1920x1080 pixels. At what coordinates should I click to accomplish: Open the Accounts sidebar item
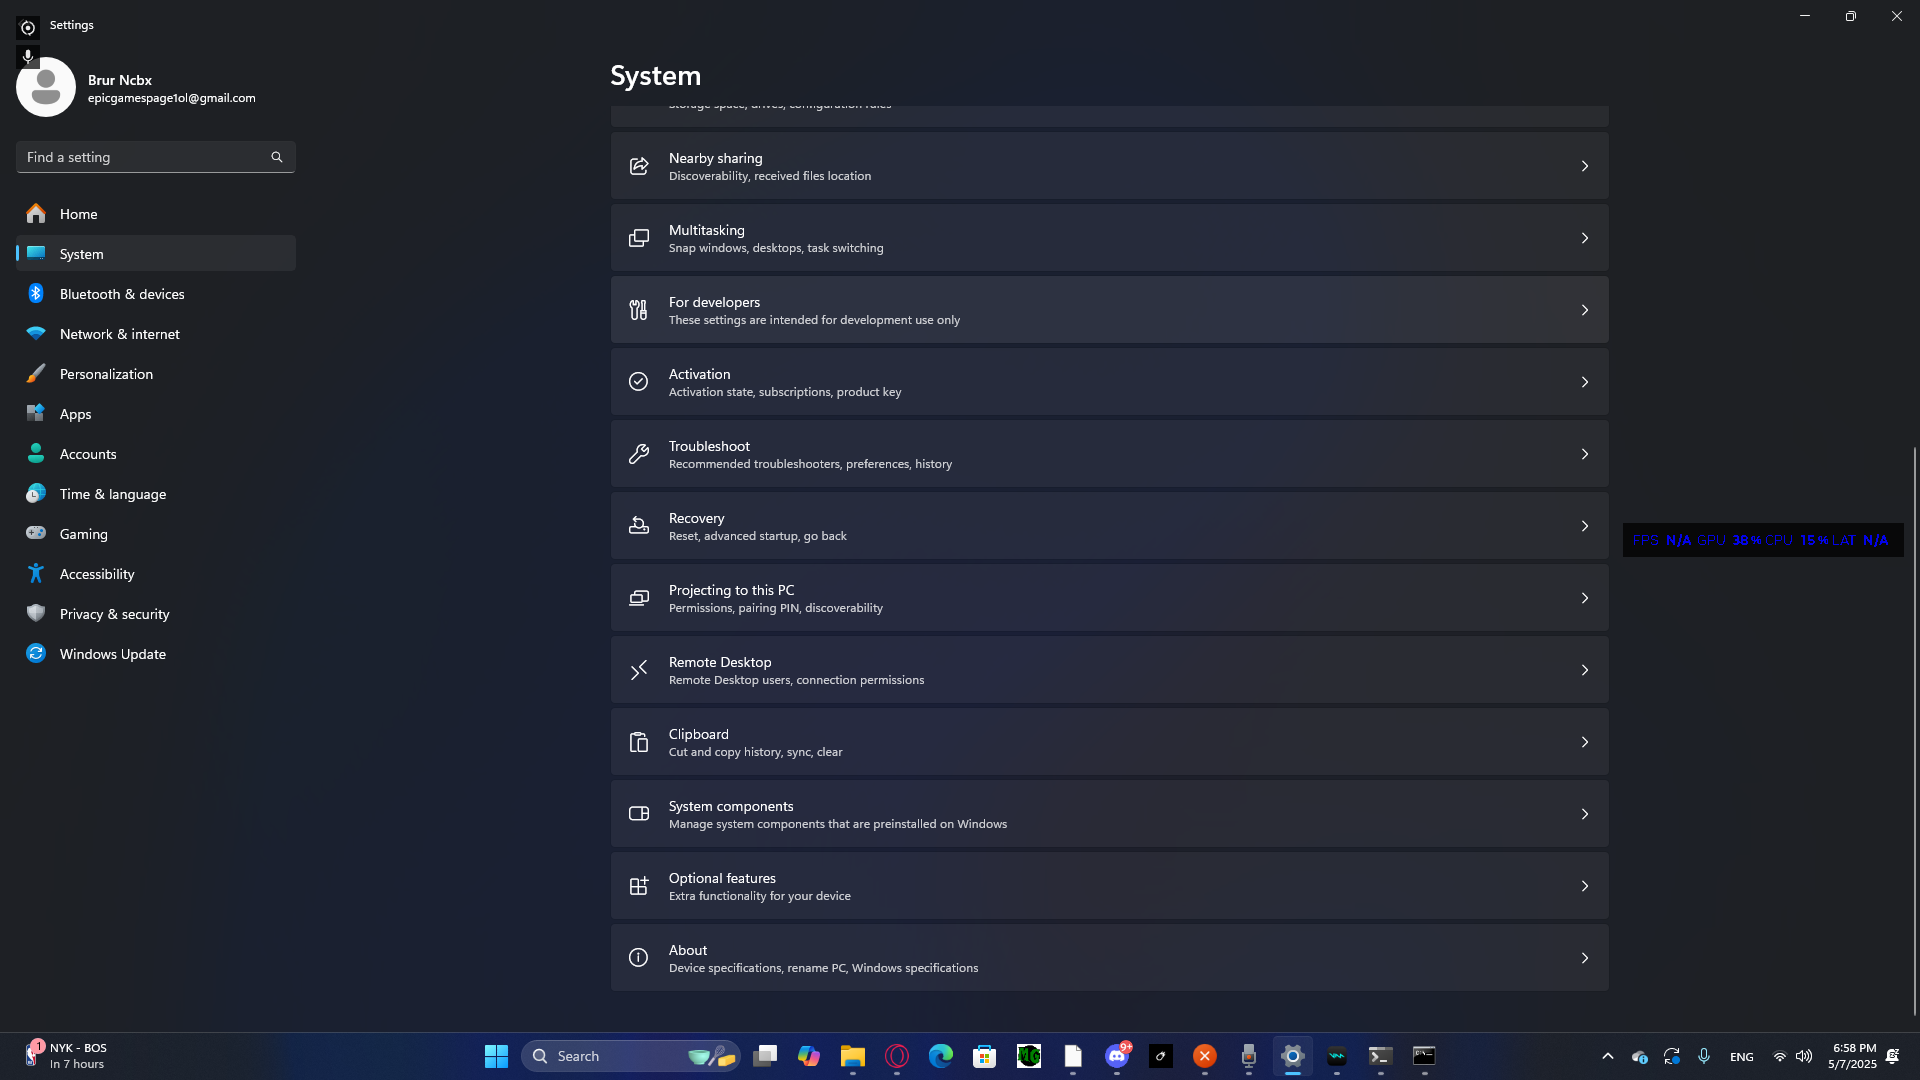click(88, 454)
